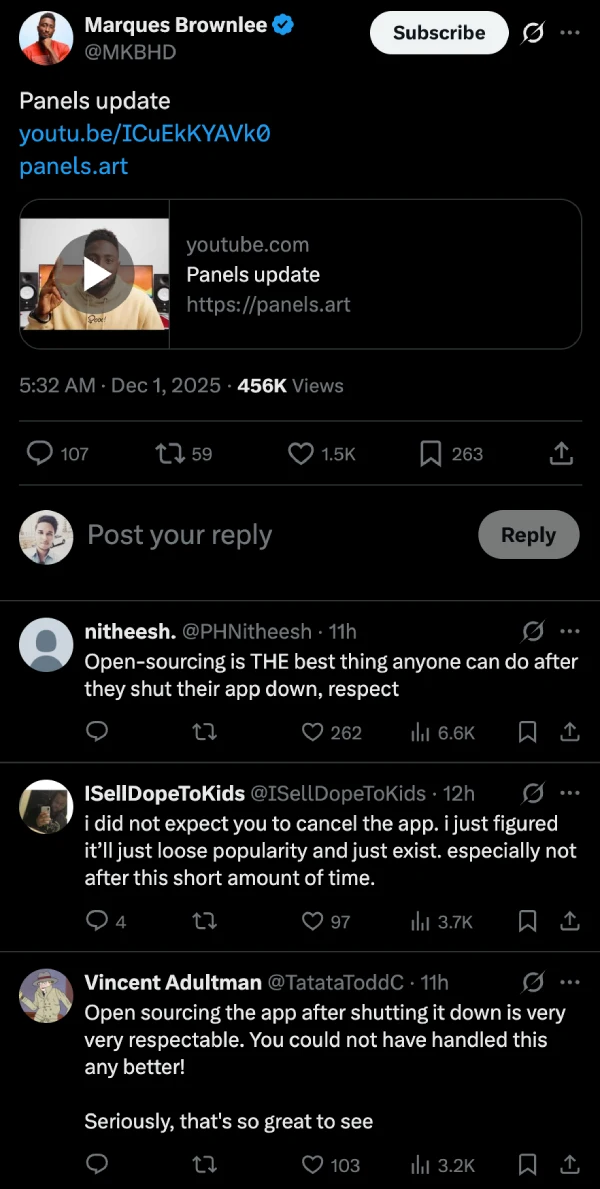The image size is (600, 1189).
Task: Expand more options on Vincent Adultman's reply
Action: point(570,982)
